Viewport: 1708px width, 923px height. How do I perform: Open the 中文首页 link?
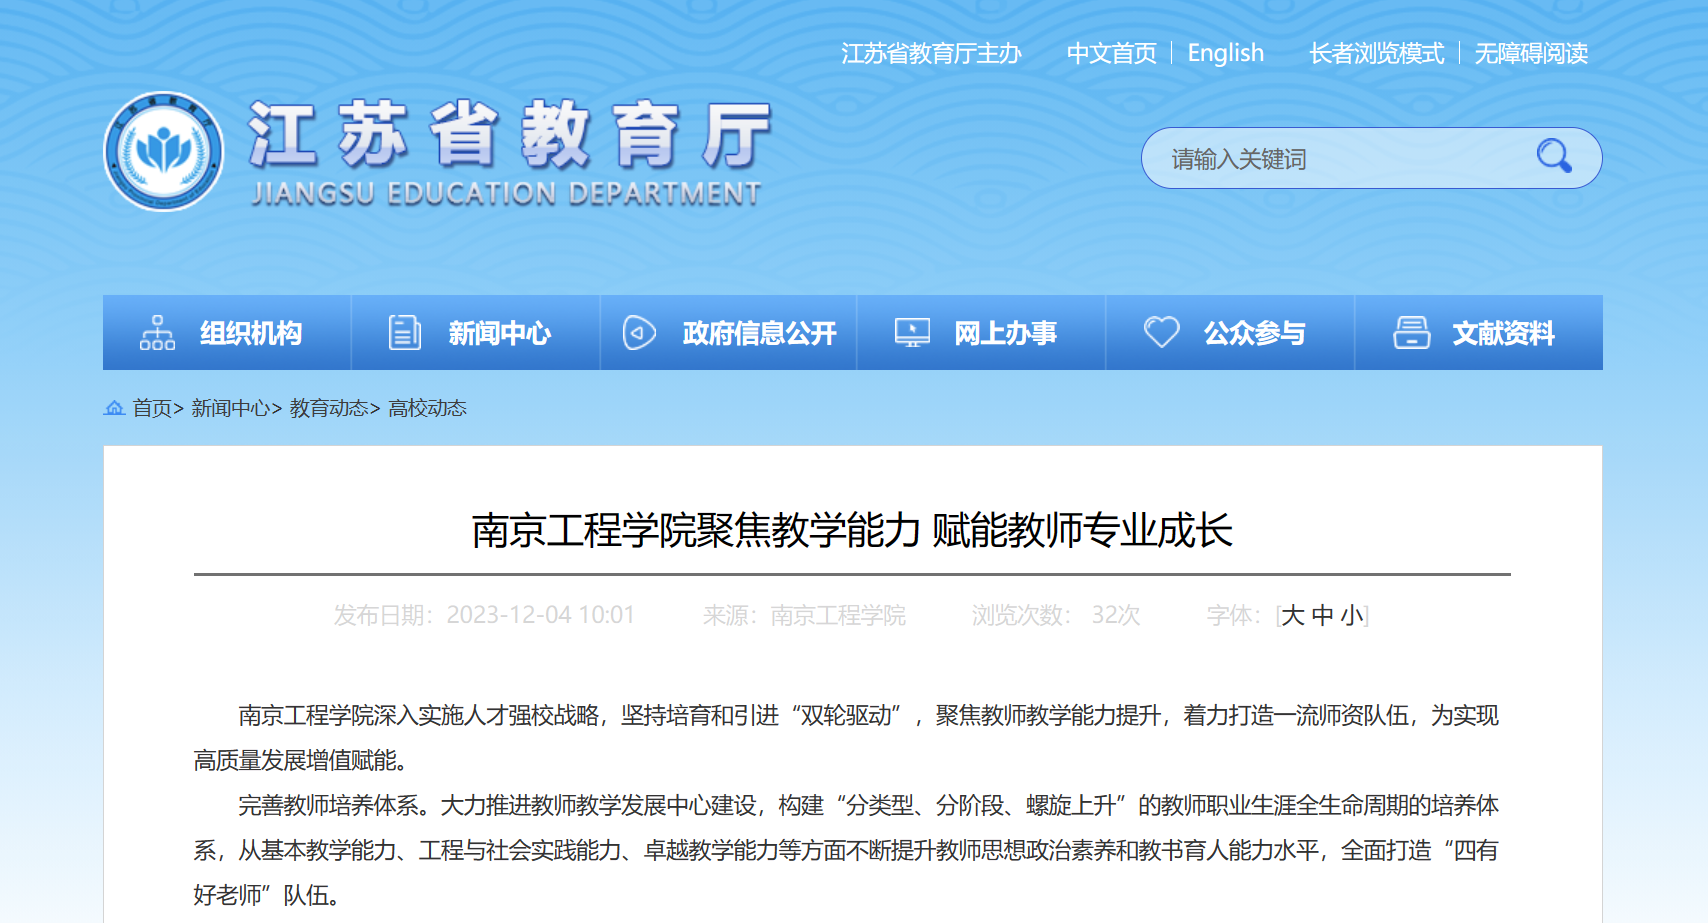click(x=1111, y=53)
